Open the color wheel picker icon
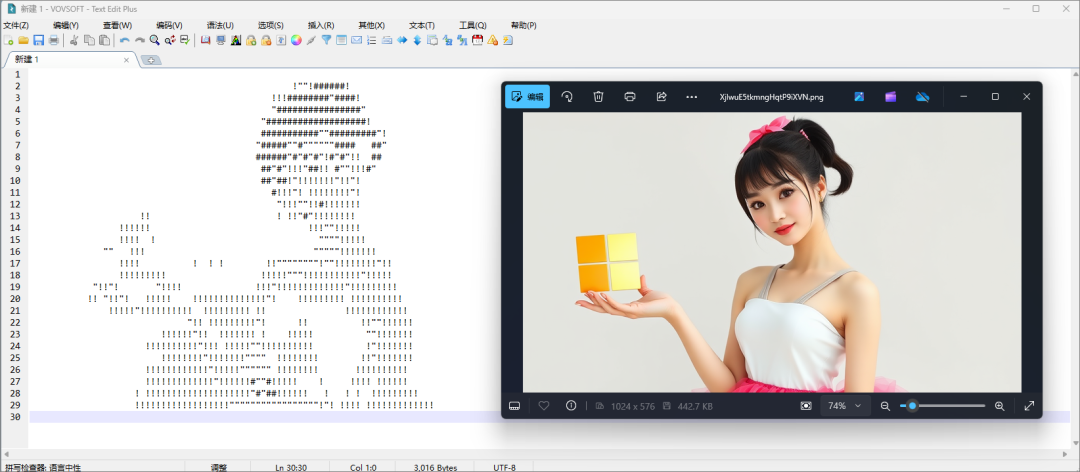The image size is (1080, 472). coord(296,40)
